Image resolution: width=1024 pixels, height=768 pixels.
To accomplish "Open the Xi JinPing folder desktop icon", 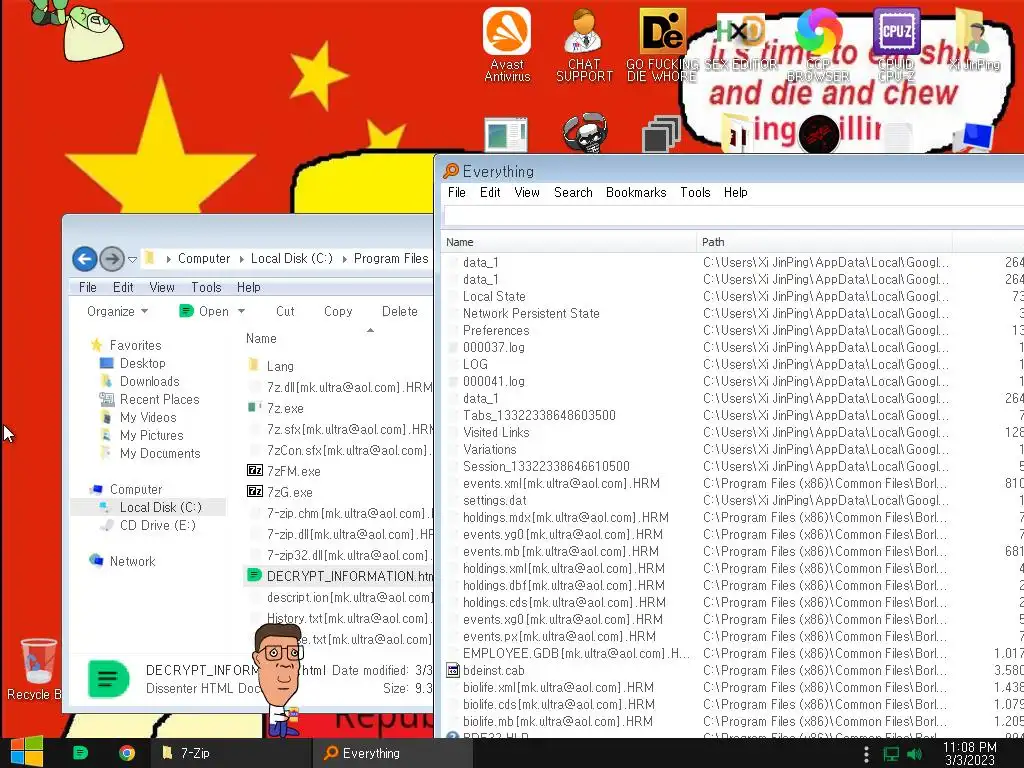I will click(974, 39).
